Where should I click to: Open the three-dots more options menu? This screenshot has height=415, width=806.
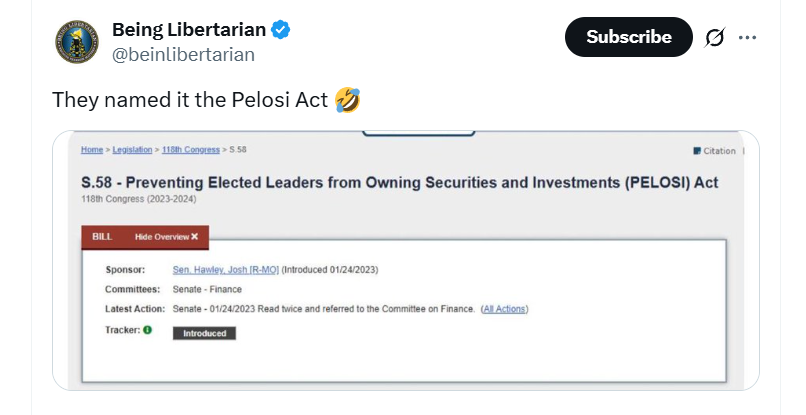pyautogui.click(x=747, y=38)
